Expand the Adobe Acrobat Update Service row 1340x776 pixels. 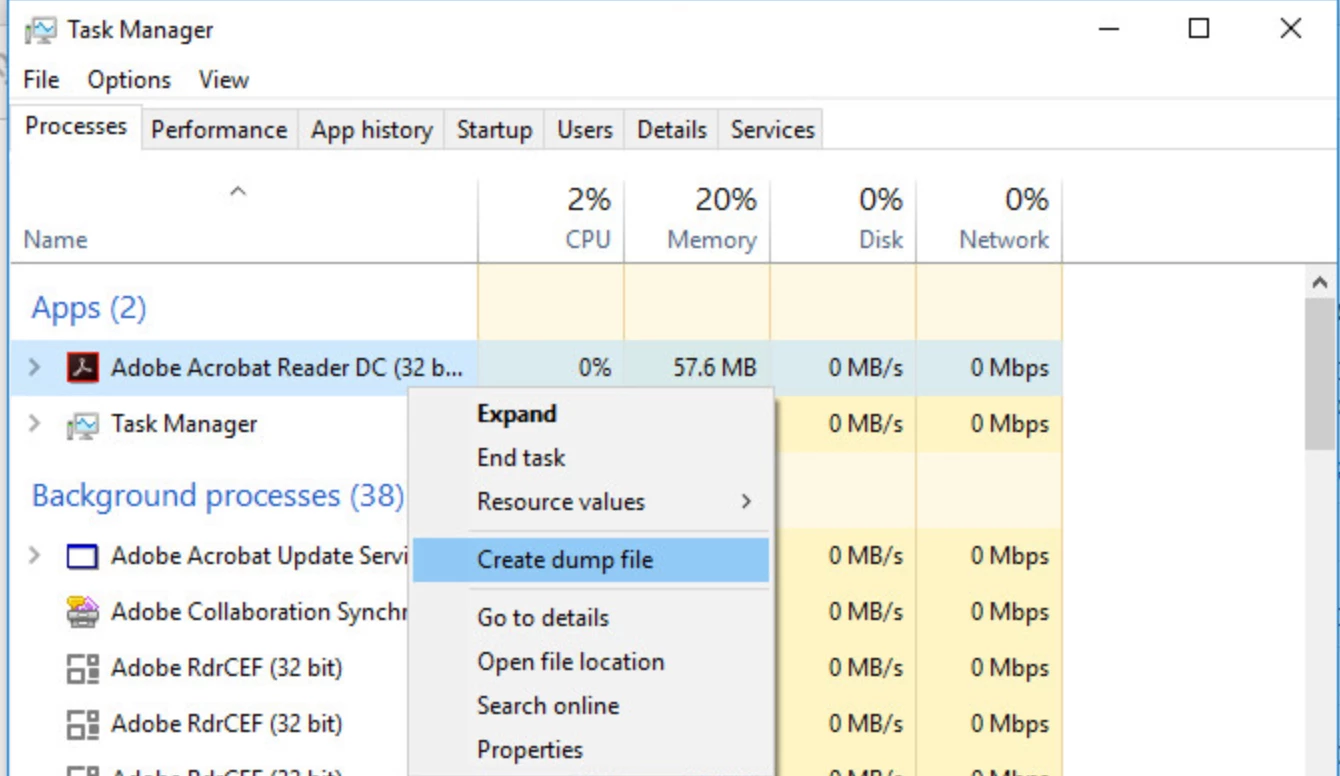35,556
